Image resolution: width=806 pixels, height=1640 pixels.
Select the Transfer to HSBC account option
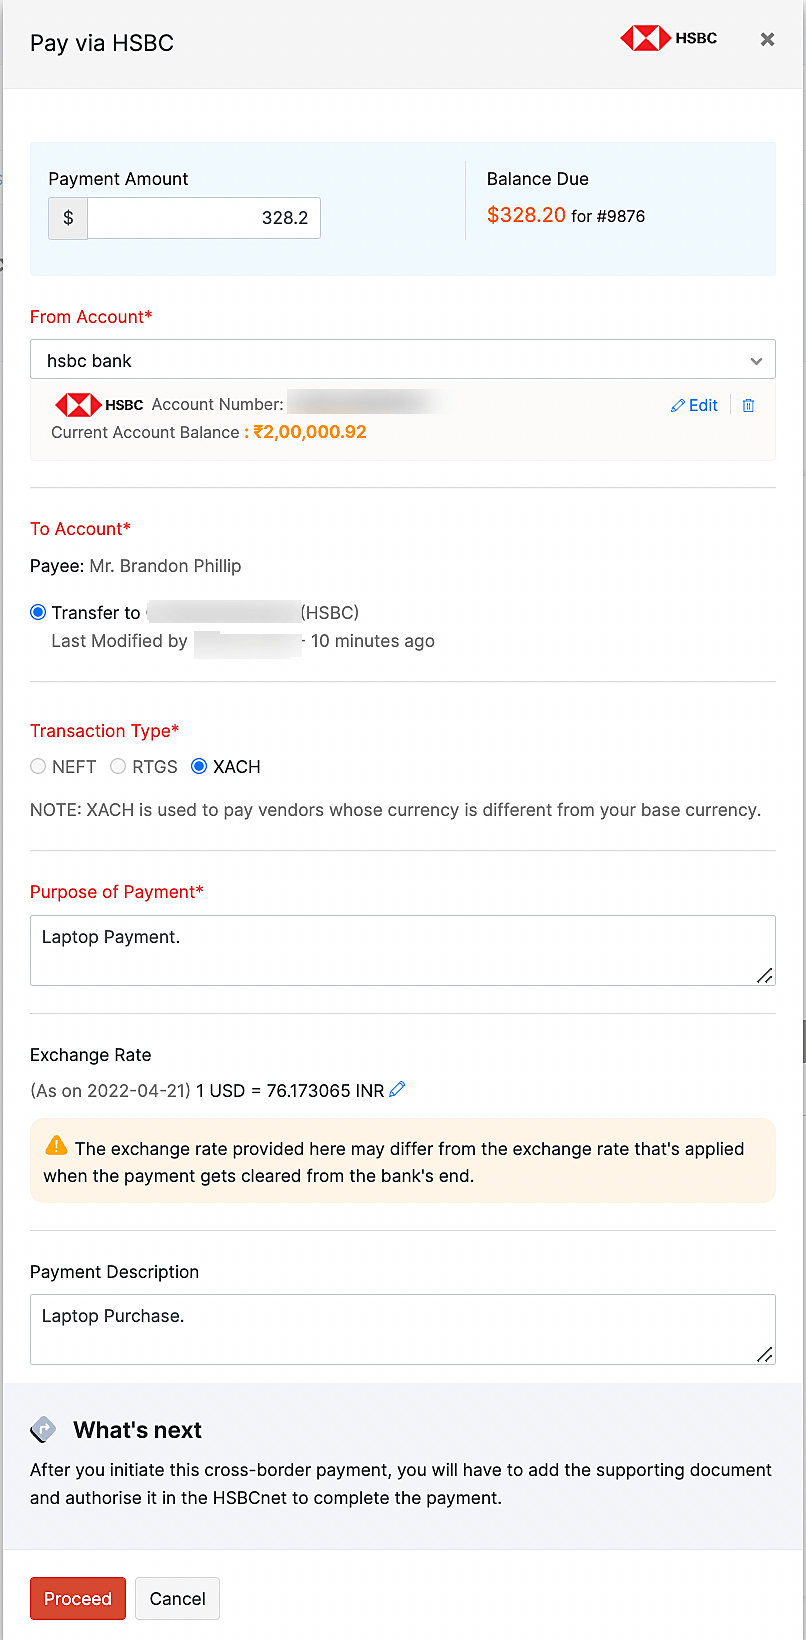[38, 612]
